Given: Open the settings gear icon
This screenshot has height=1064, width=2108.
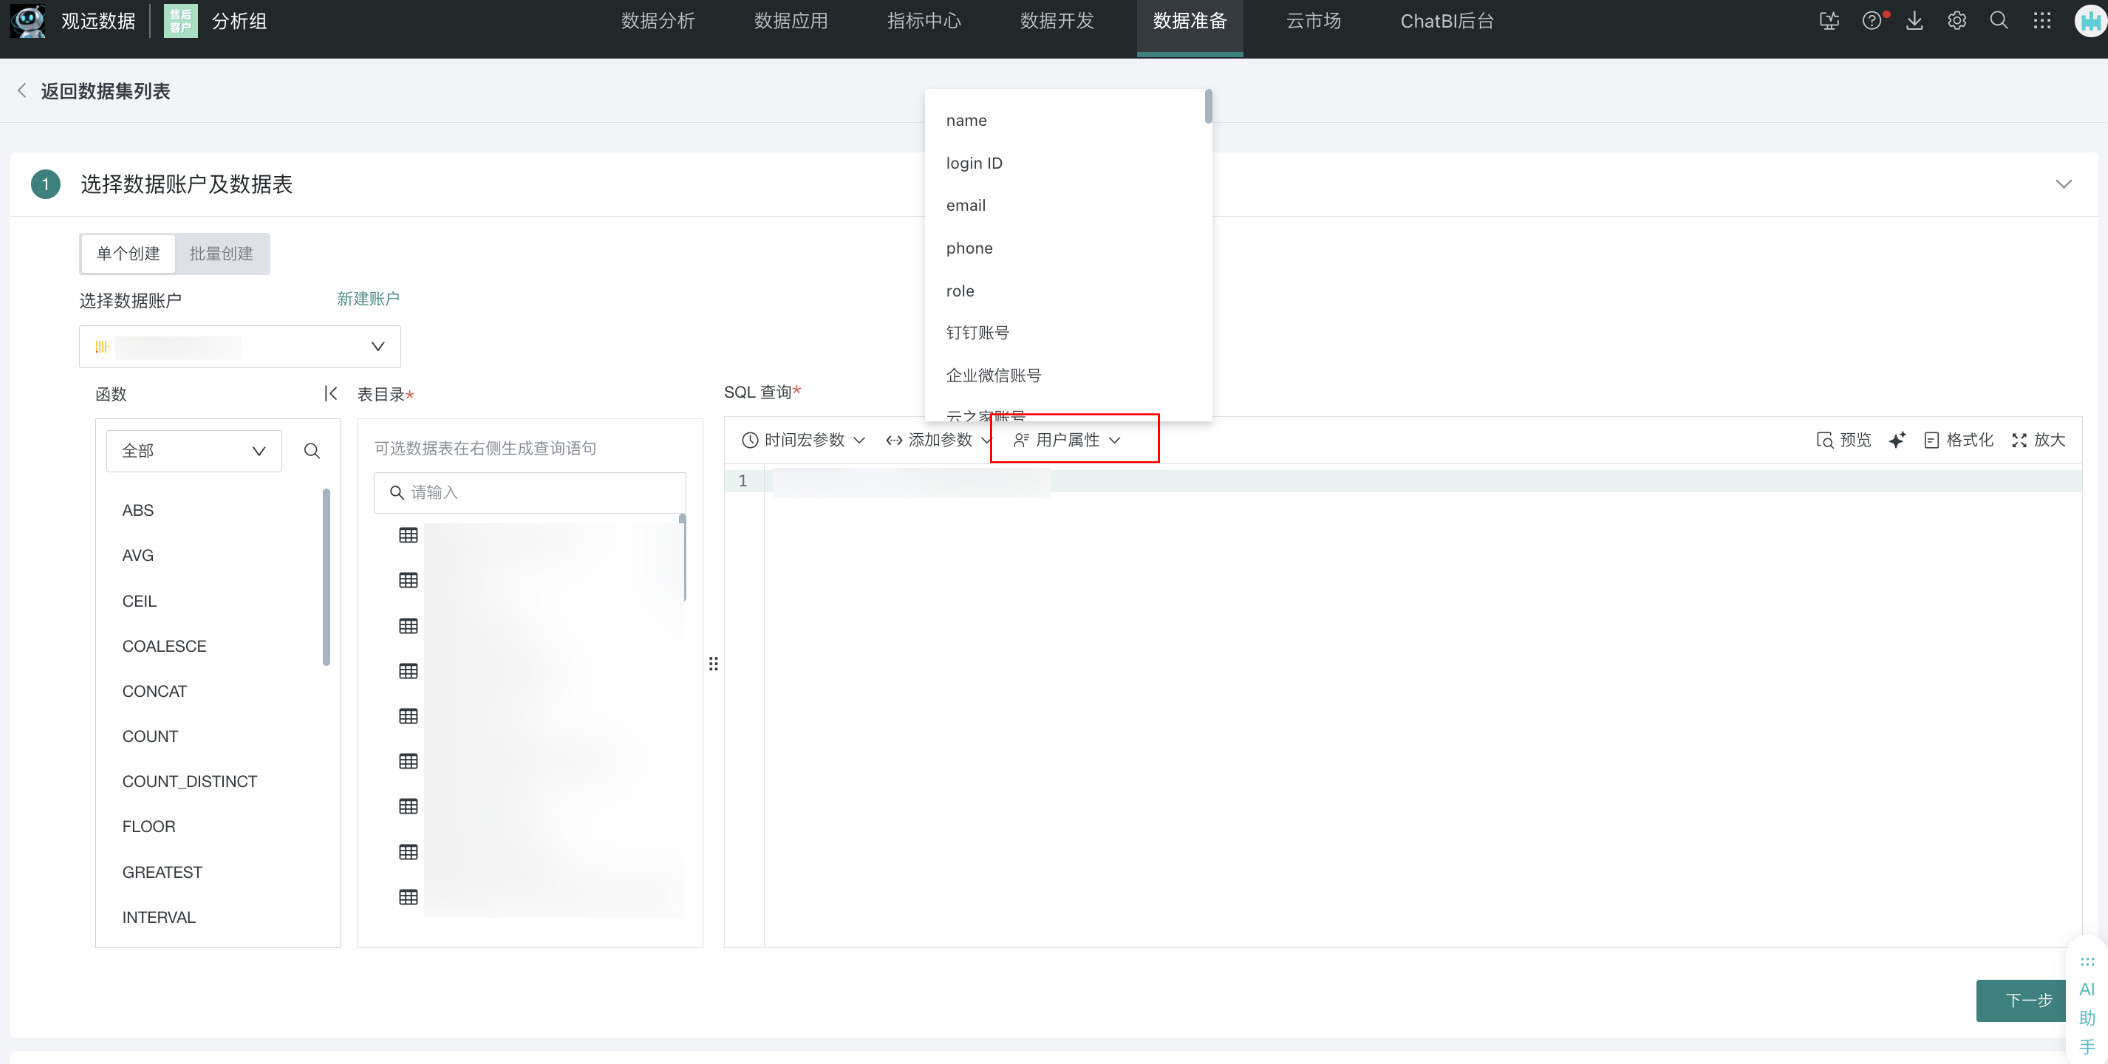Looking at the screenshot, I should [1957, 21].
